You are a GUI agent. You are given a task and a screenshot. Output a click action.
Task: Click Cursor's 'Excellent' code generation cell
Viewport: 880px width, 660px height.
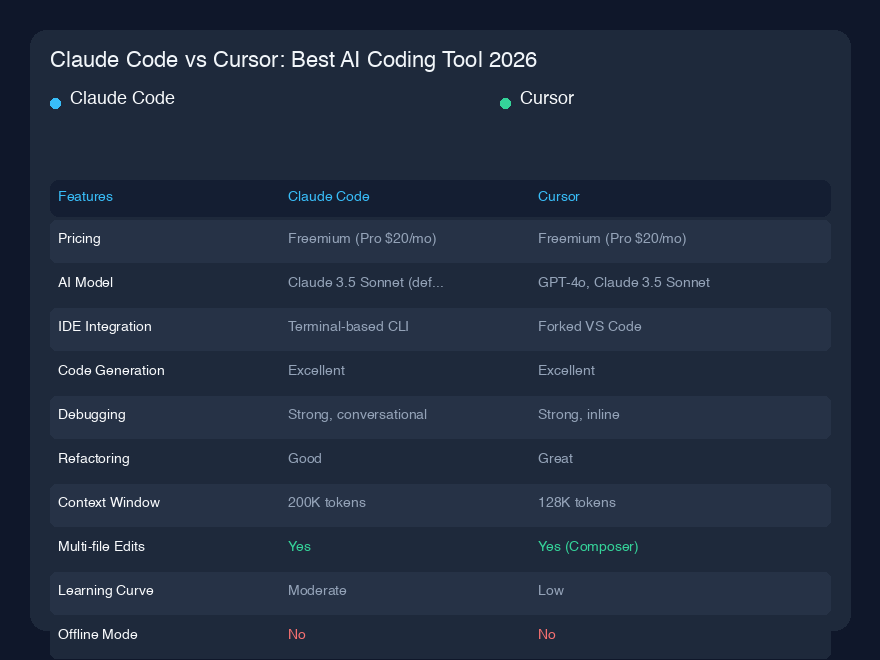(x=566, y=370)
